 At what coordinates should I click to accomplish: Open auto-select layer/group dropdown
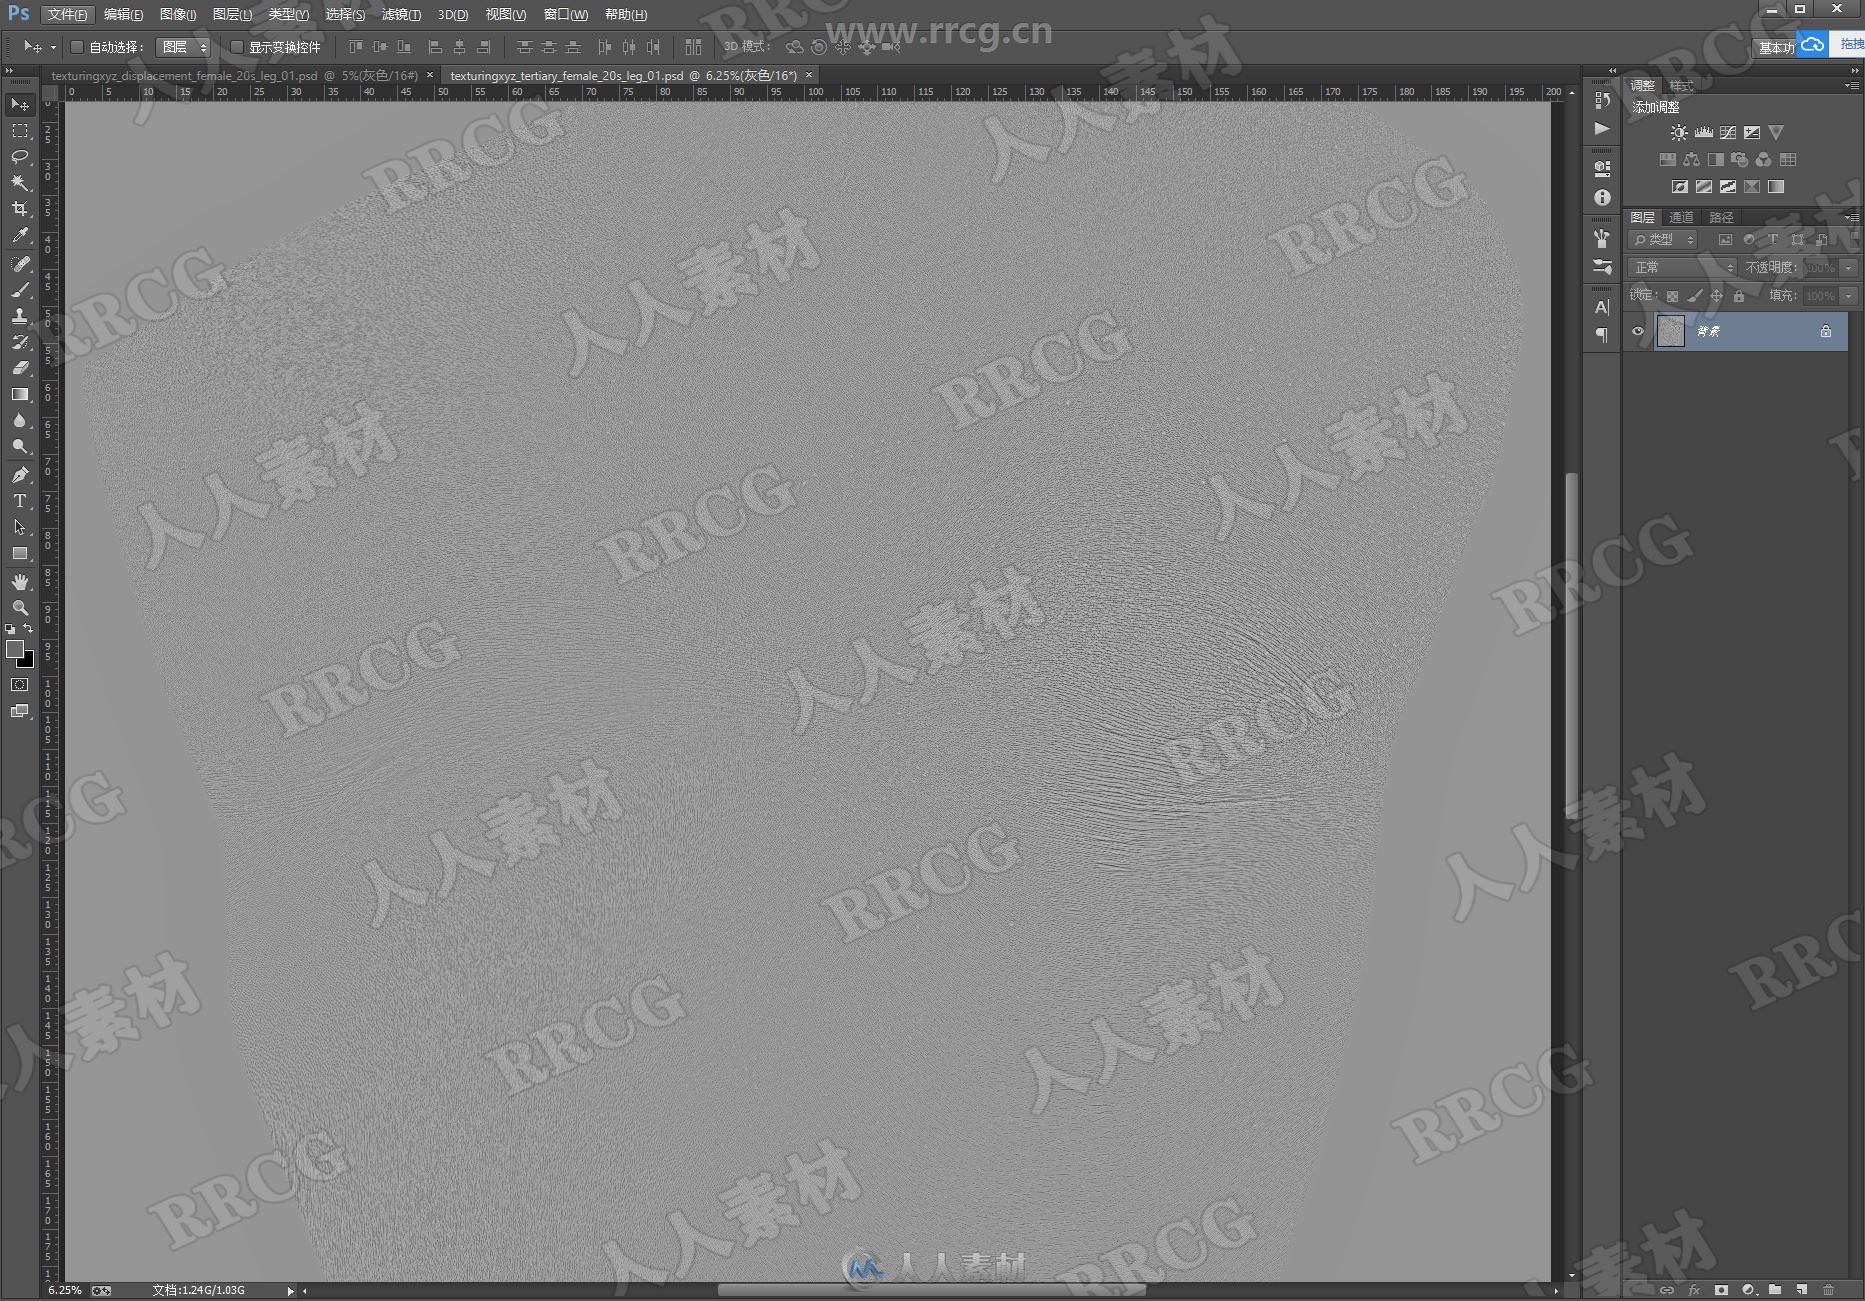click(x=183, y=47)
